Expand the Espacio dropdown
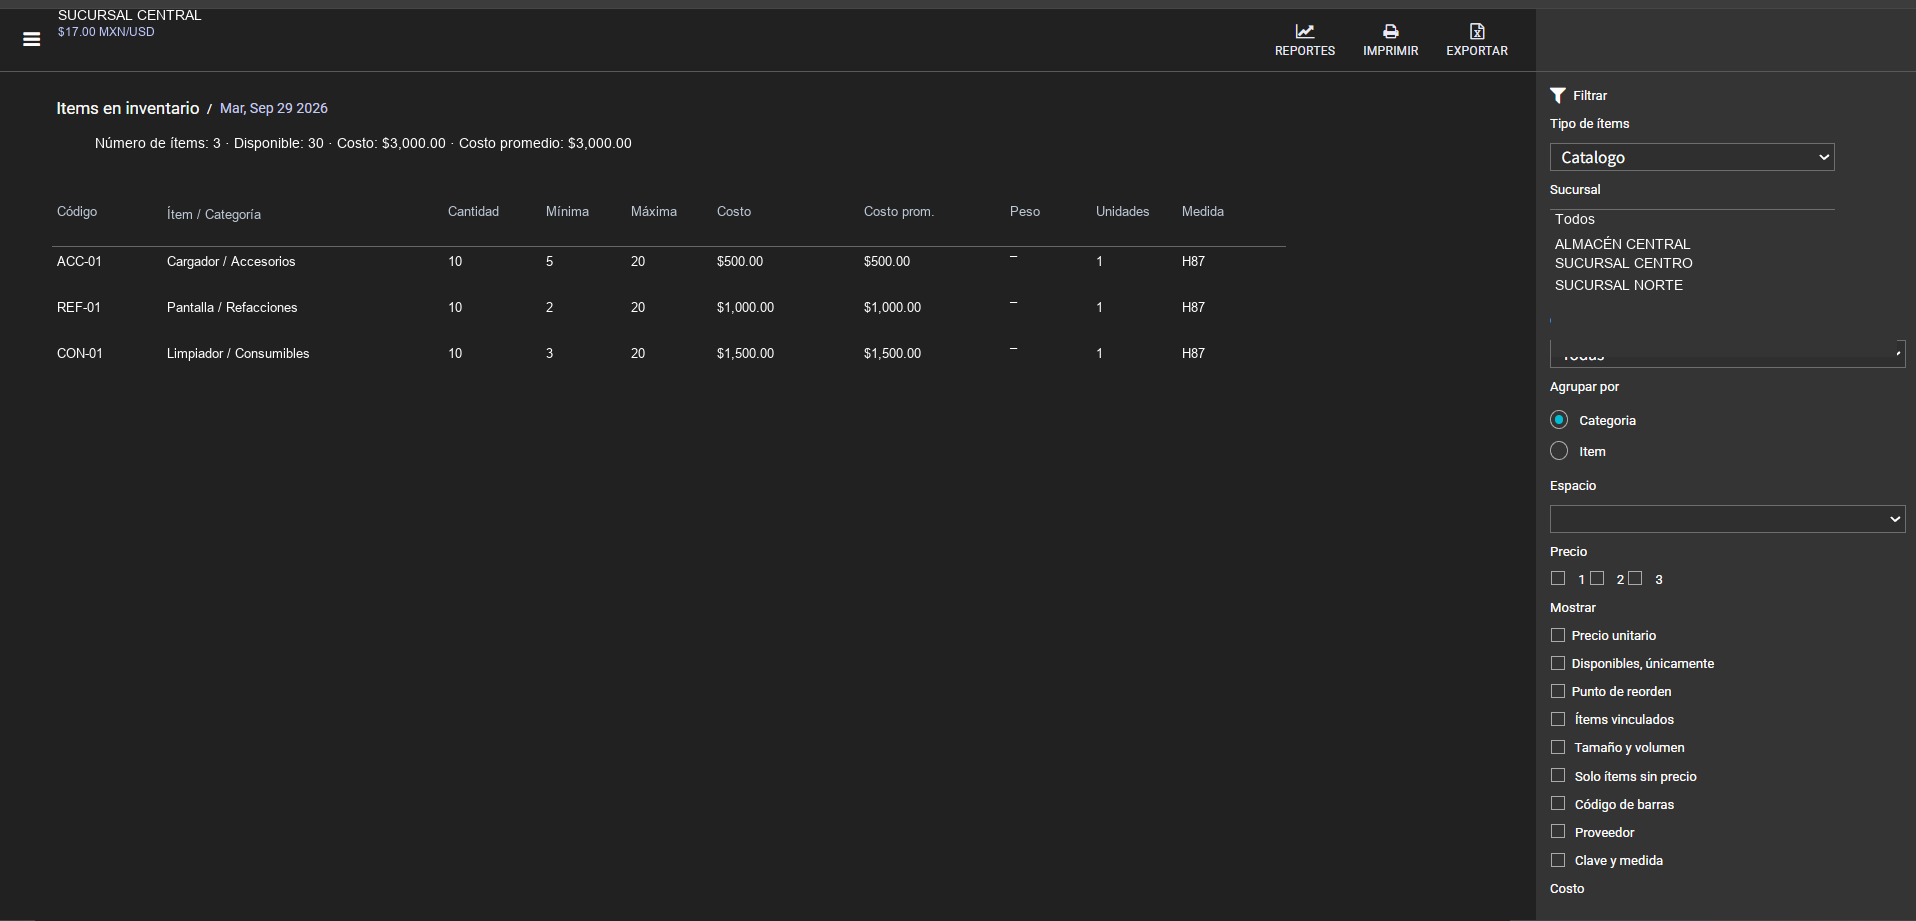 point(1727,519)
